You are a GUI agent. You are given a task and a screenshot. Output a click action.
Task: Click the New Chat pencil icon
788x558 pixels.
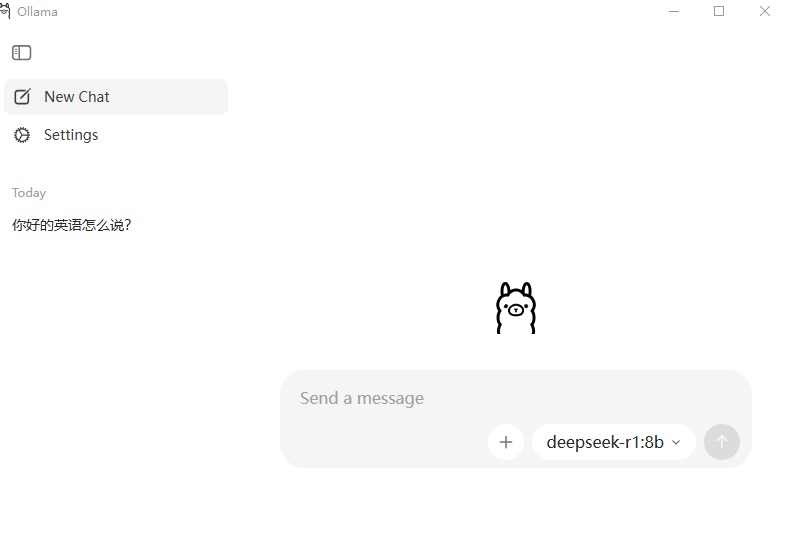pyautogui.click(x=22, y=97)
